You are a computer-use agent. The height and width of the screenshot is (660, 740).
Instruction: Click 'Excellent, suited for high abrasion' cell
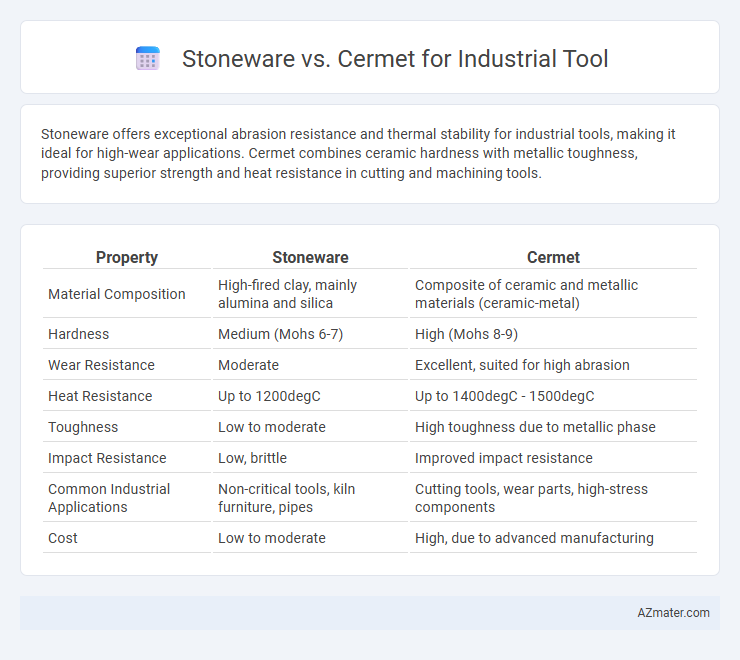[x=553, y=365]
